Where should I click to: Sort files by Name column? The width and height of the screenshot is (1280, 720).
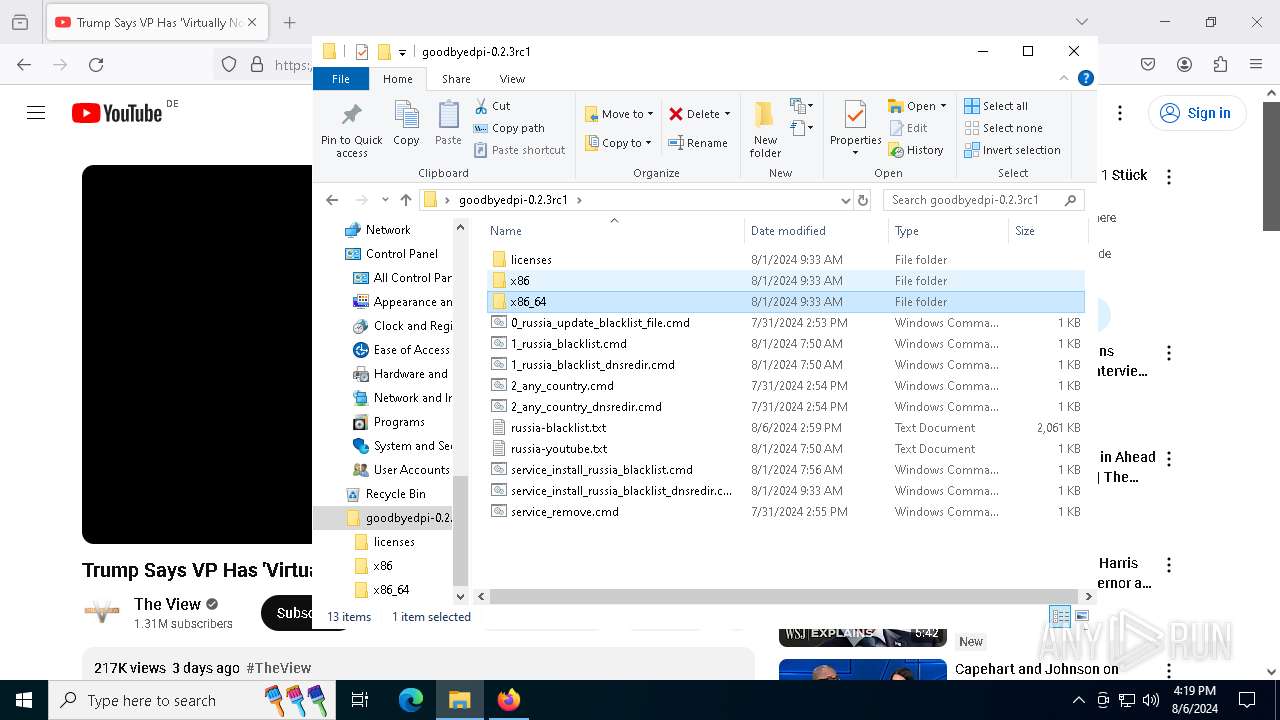612,231
